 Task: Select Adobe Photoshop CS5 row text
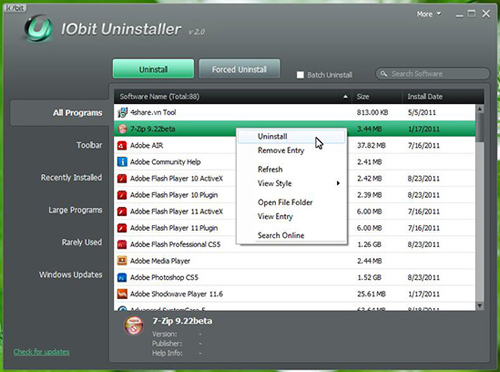pos(164,278)
